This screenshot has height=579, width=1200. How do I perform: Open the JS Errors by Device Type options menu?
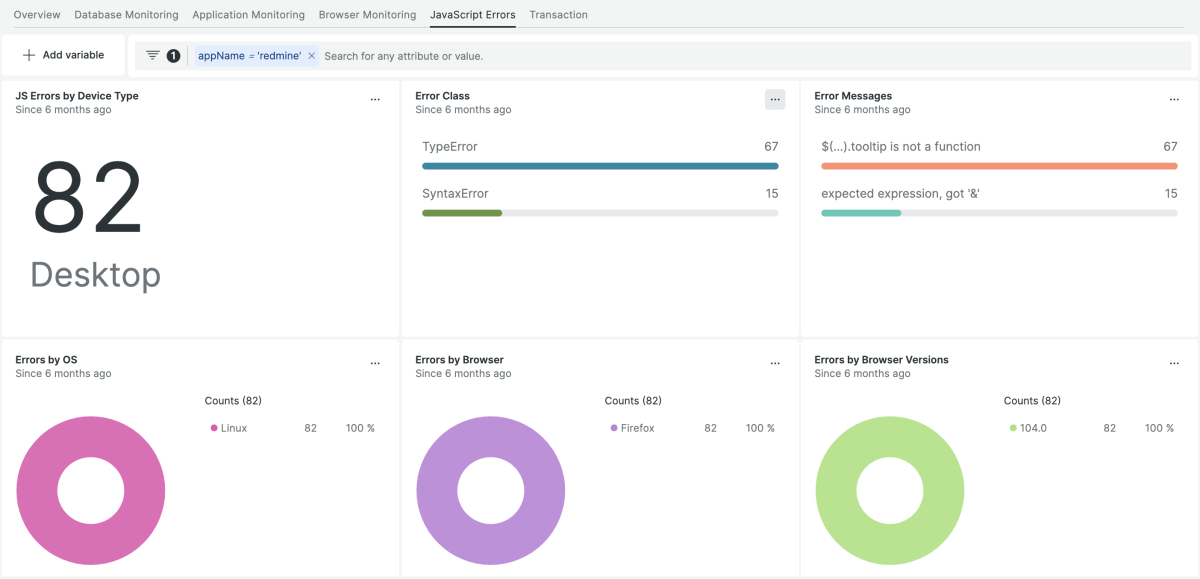(375, 100)
